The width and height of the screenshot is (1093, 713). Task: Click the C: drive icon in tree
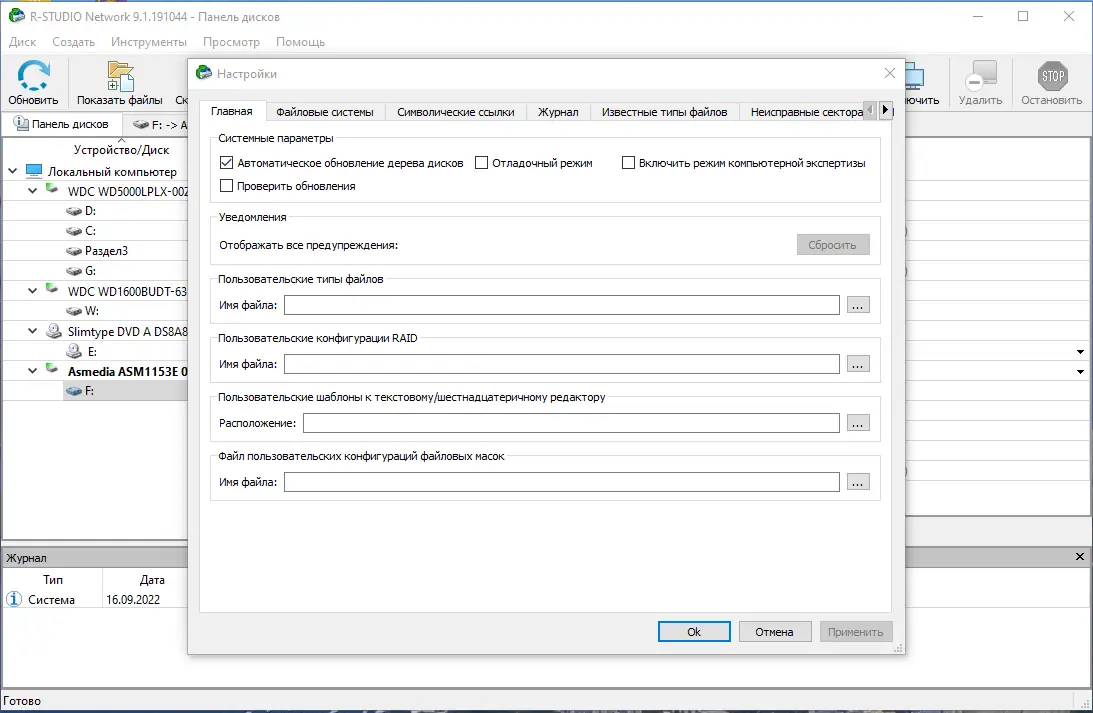(x=73, y=231)
